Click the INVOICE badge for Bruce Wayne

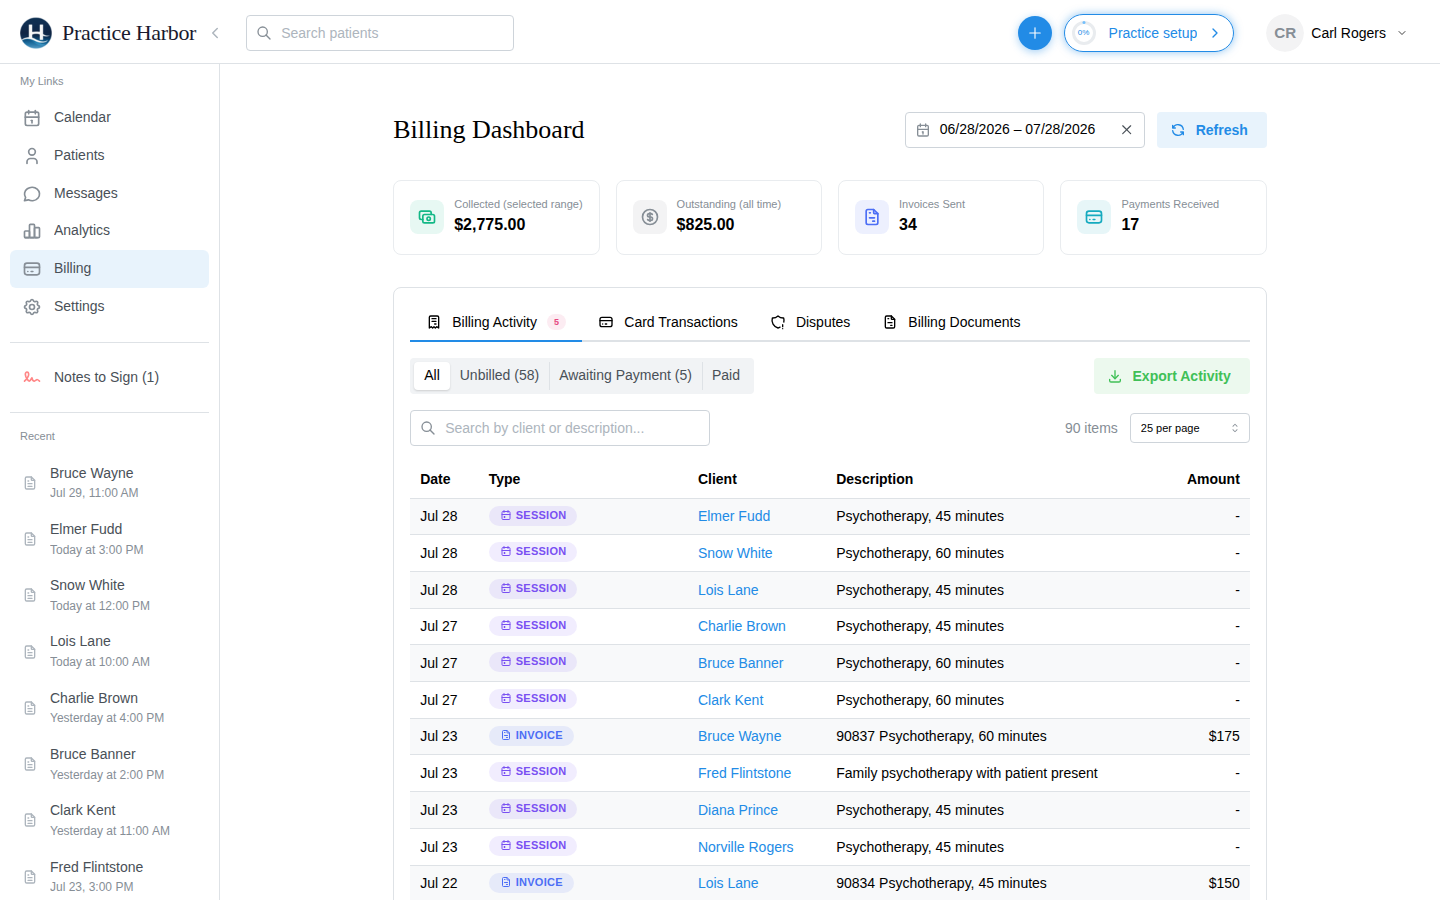pyautogui.click(x=531, y=736)
